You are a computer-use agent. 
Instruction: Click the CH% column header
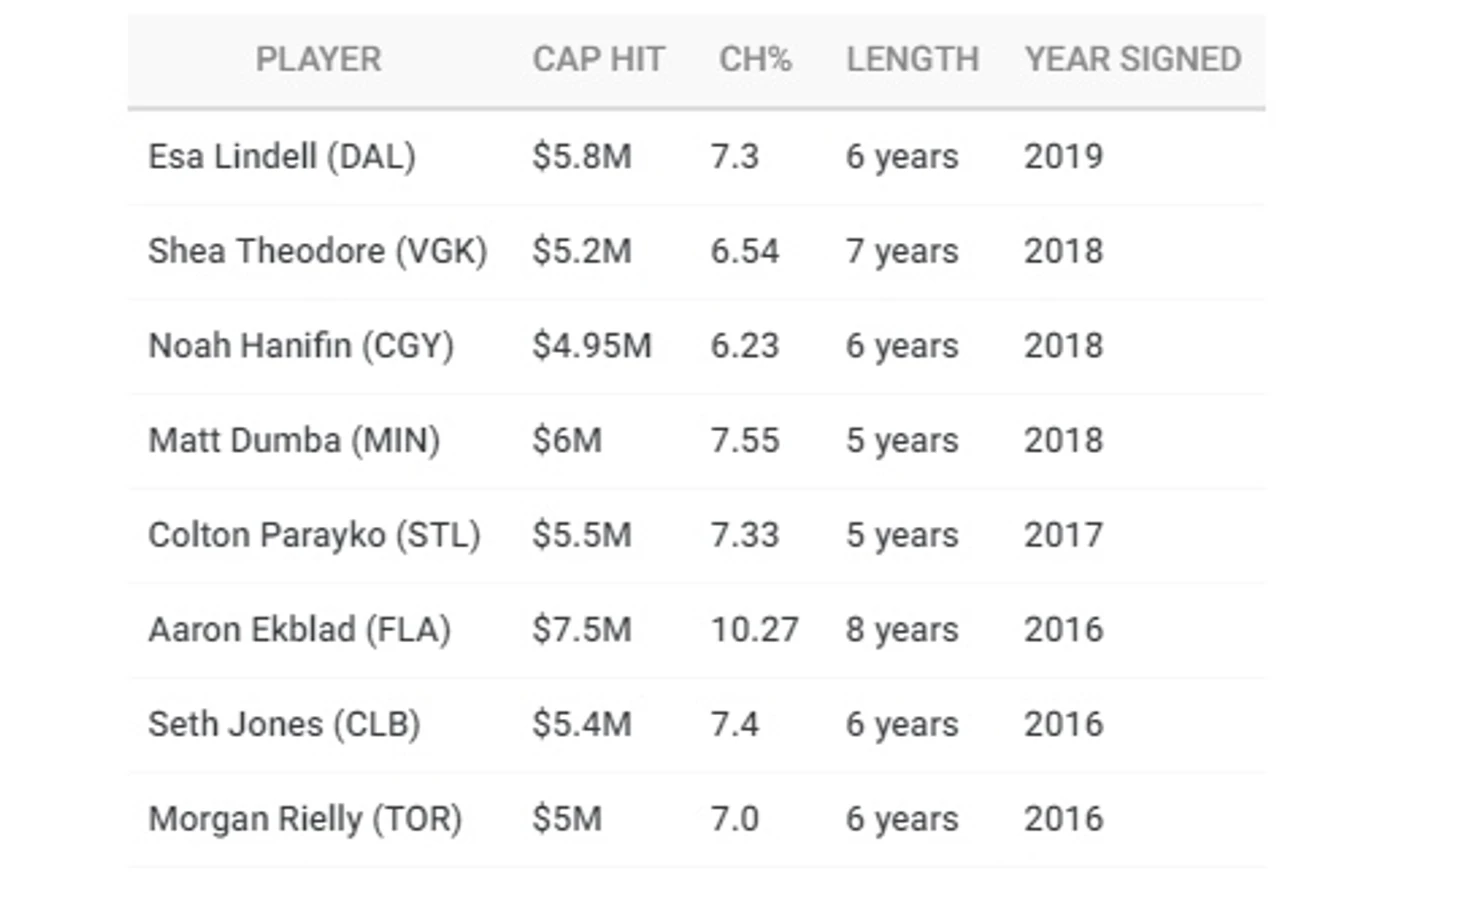[x=755, y=59]
